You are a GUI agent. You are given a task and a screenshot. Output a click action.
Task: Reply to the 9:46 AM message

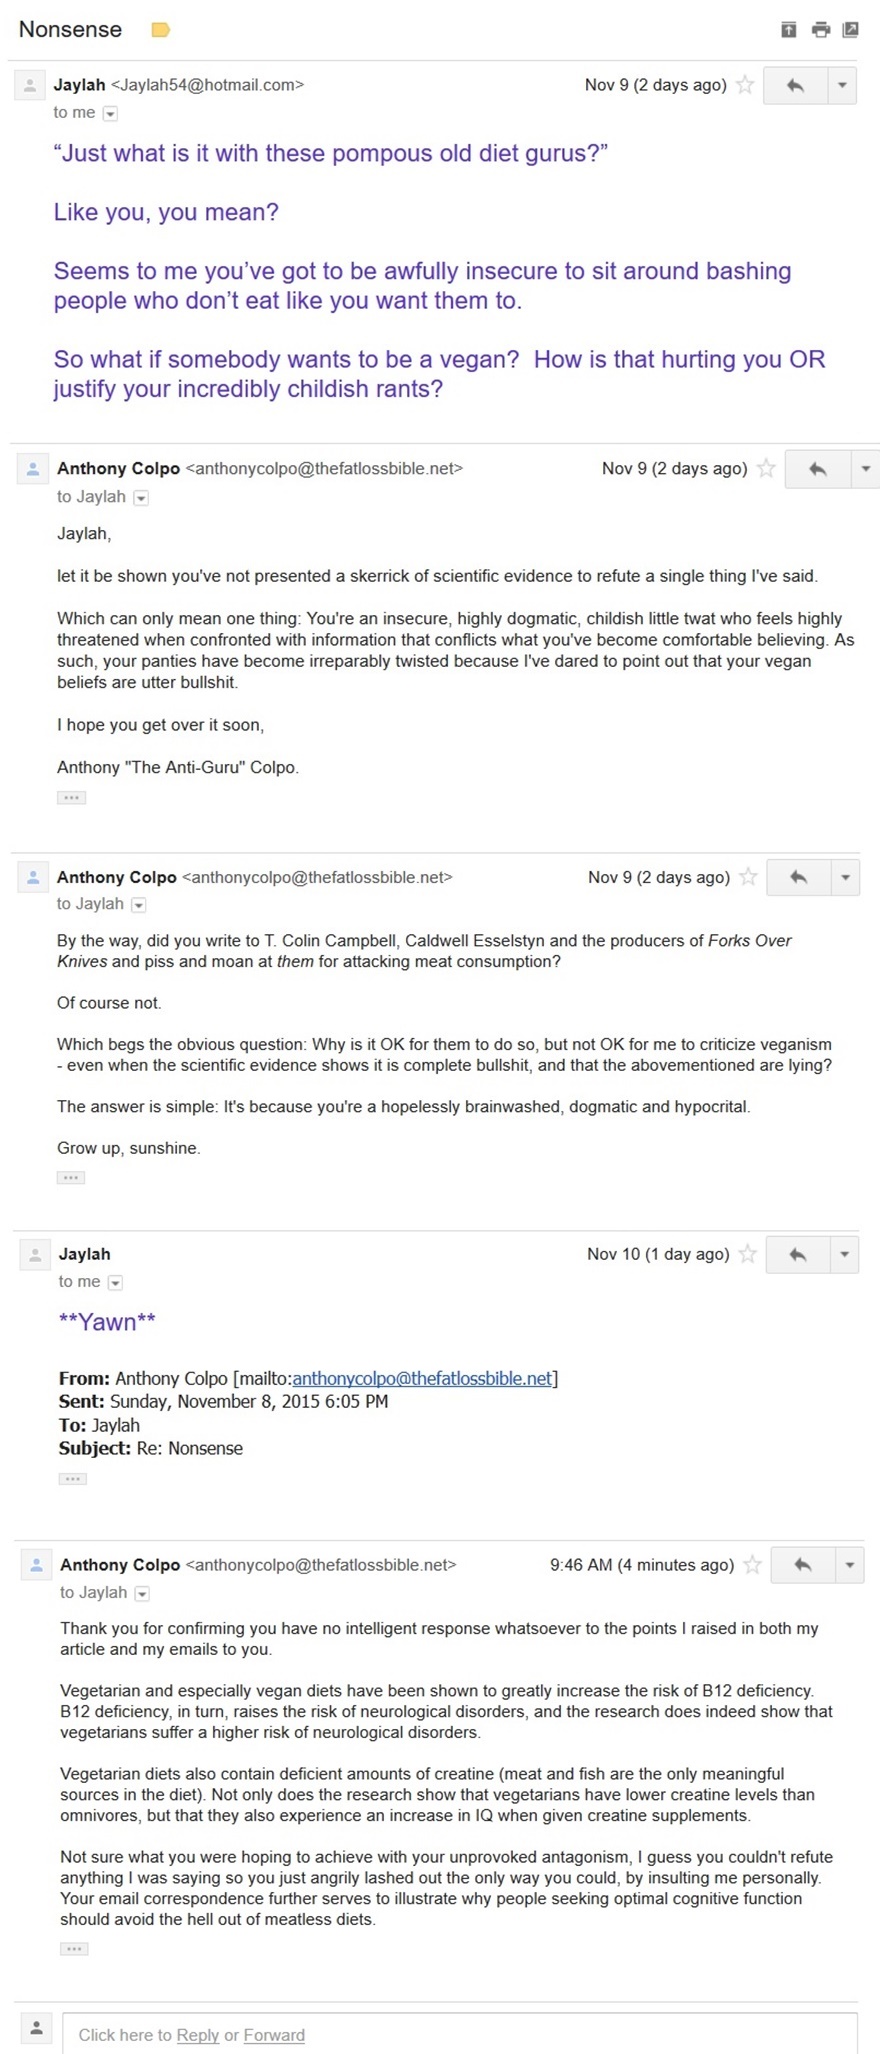click(x=802, y=1566)
